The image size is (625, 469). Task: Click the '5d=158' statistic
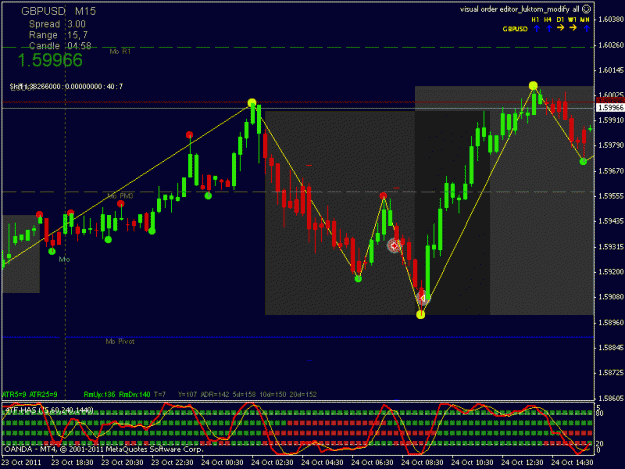tap(244, 394)
